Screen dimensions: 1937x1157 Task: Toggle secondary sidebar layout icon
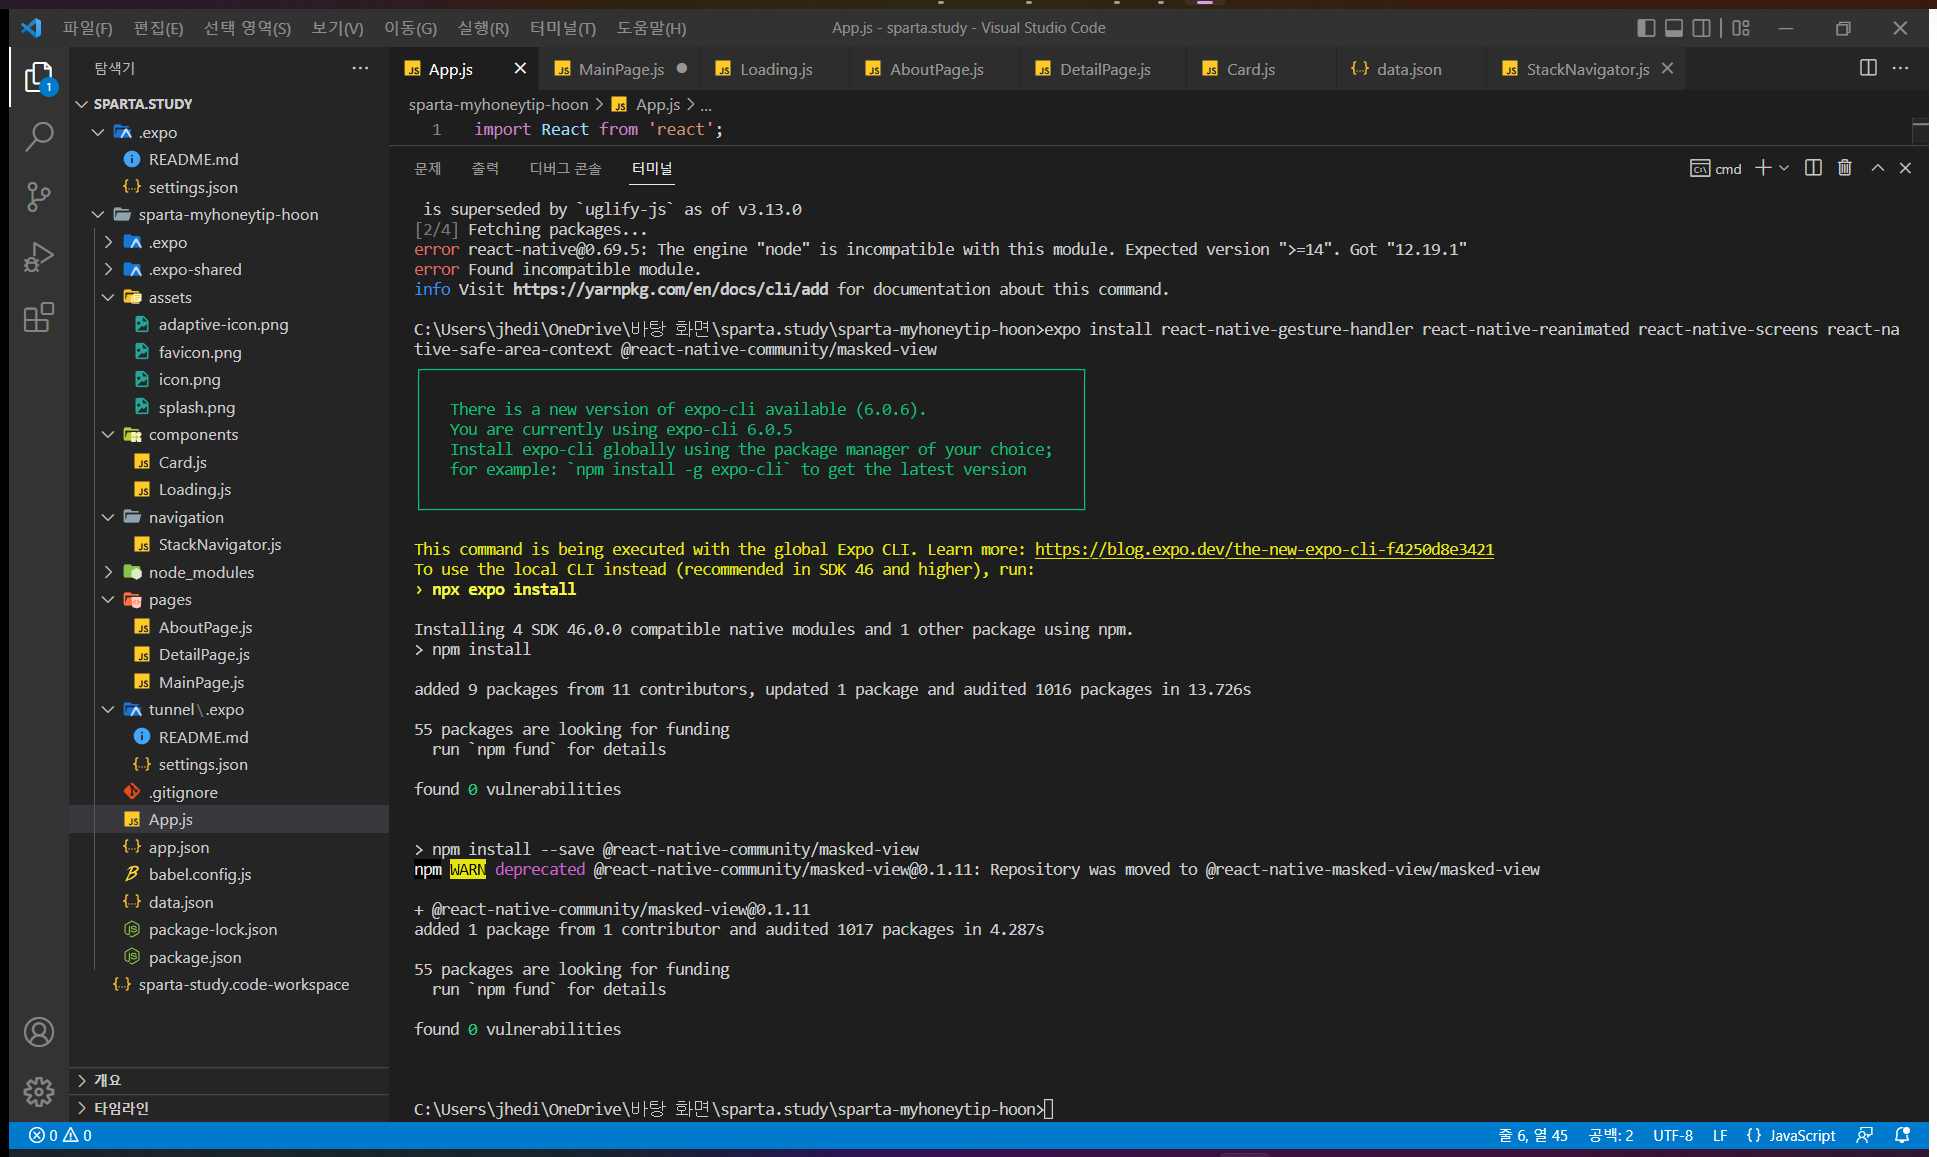pyautogui.click(x=1701, y=28)
